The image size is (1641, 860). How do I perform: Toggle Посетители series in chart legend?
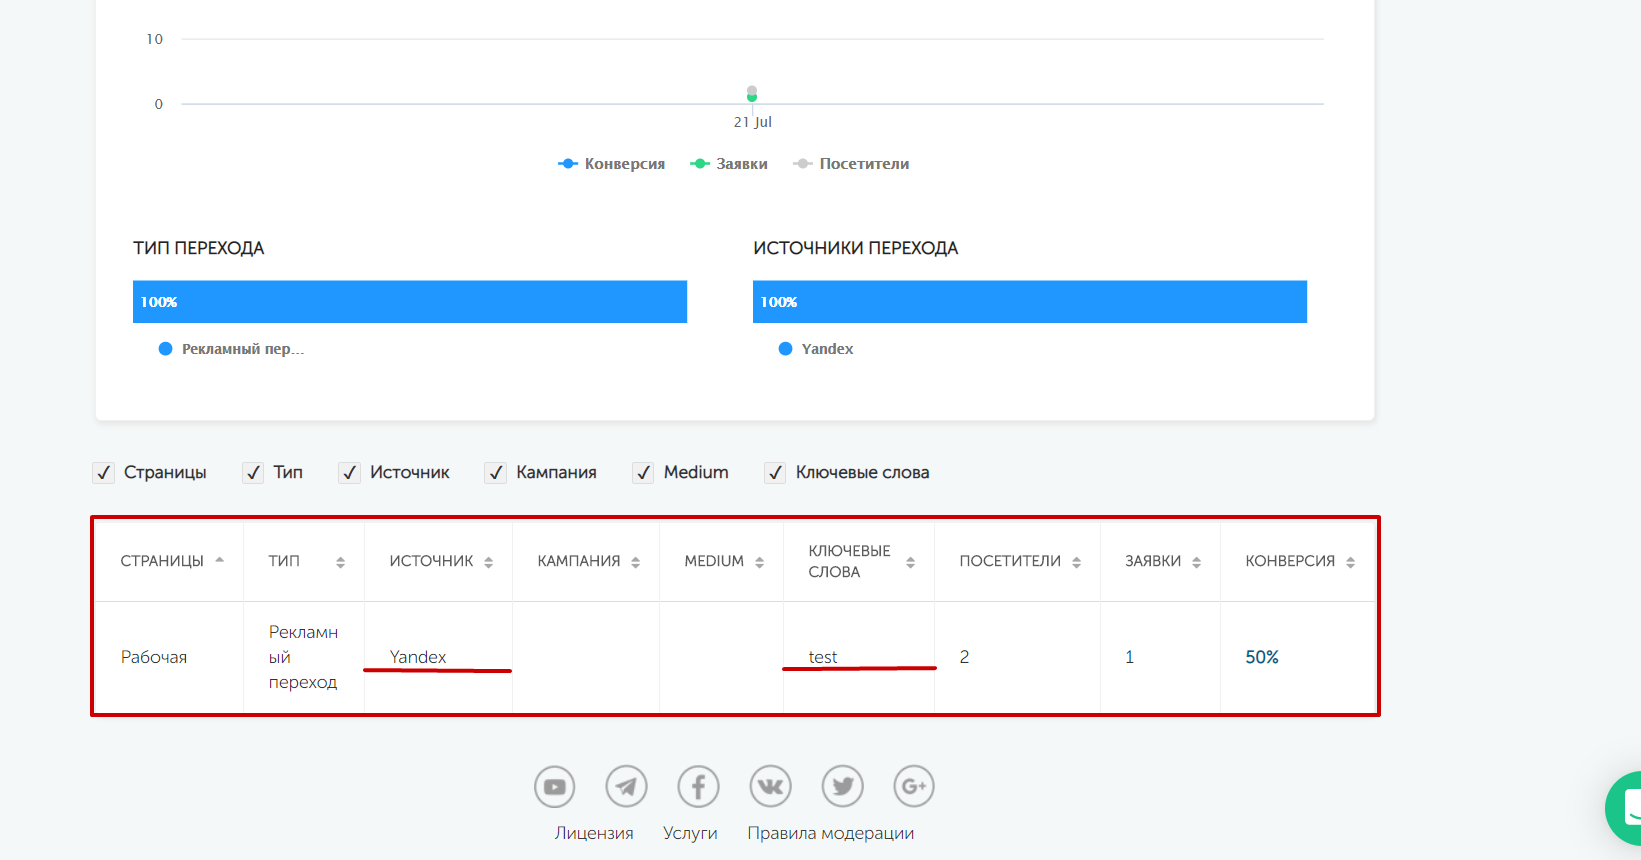[x=851, y=164]
